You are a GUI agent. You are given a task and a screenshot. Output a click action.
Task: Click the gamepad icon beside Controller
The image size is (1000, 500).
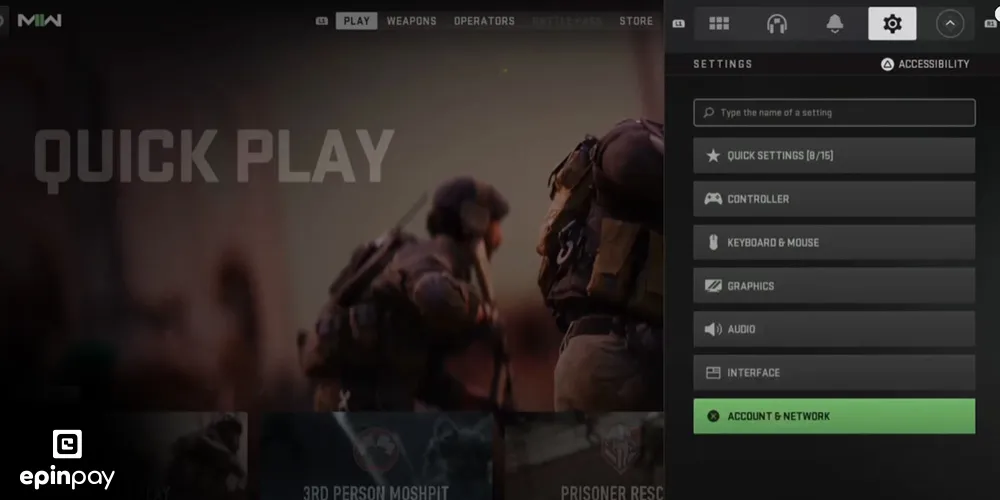point(713,199)
